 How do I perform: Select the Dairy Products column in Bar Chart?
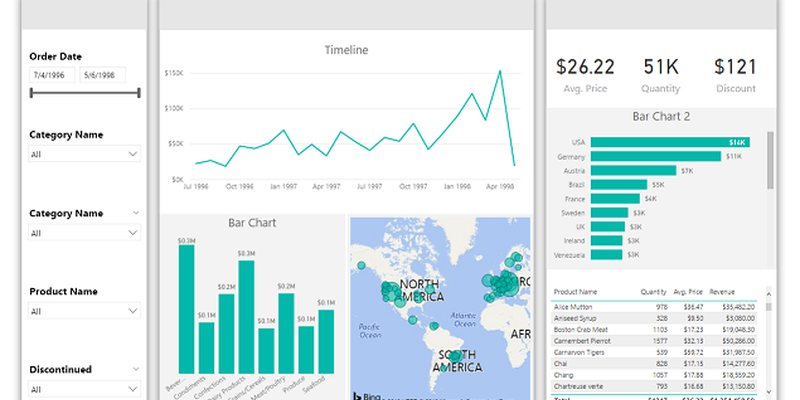(x=246, y=315)
